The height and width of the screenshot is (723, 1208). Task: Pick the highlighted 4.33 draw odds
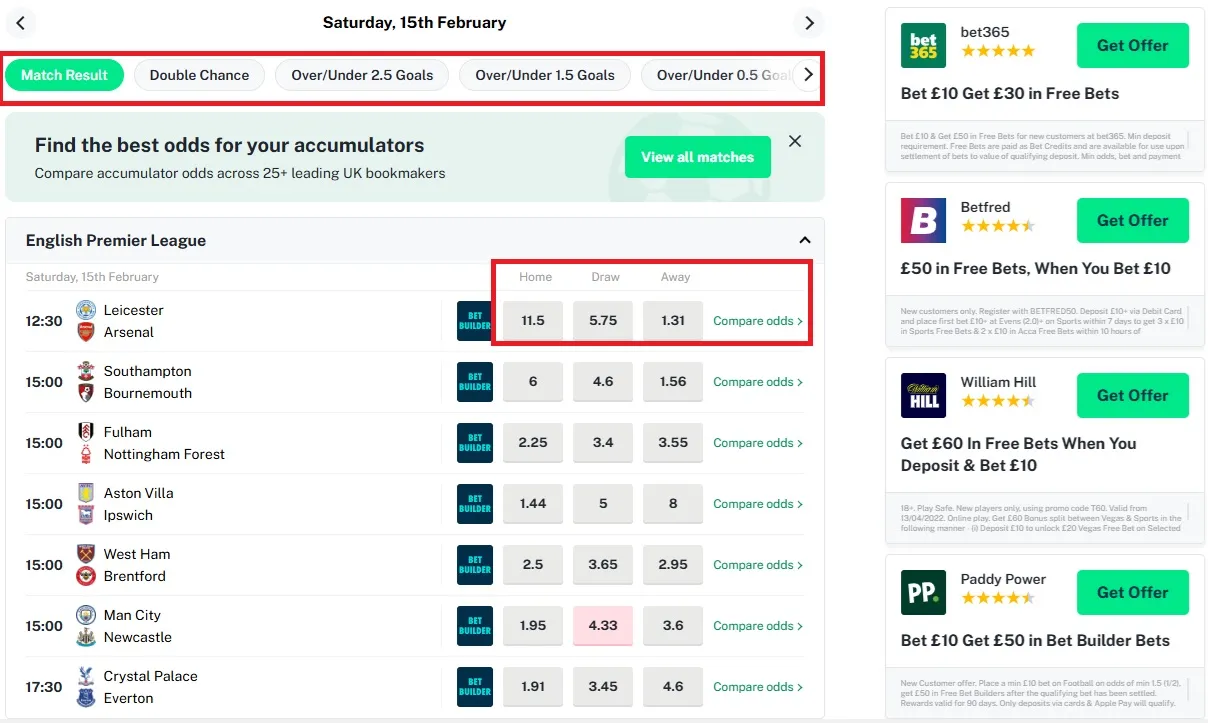click(603, 626)
